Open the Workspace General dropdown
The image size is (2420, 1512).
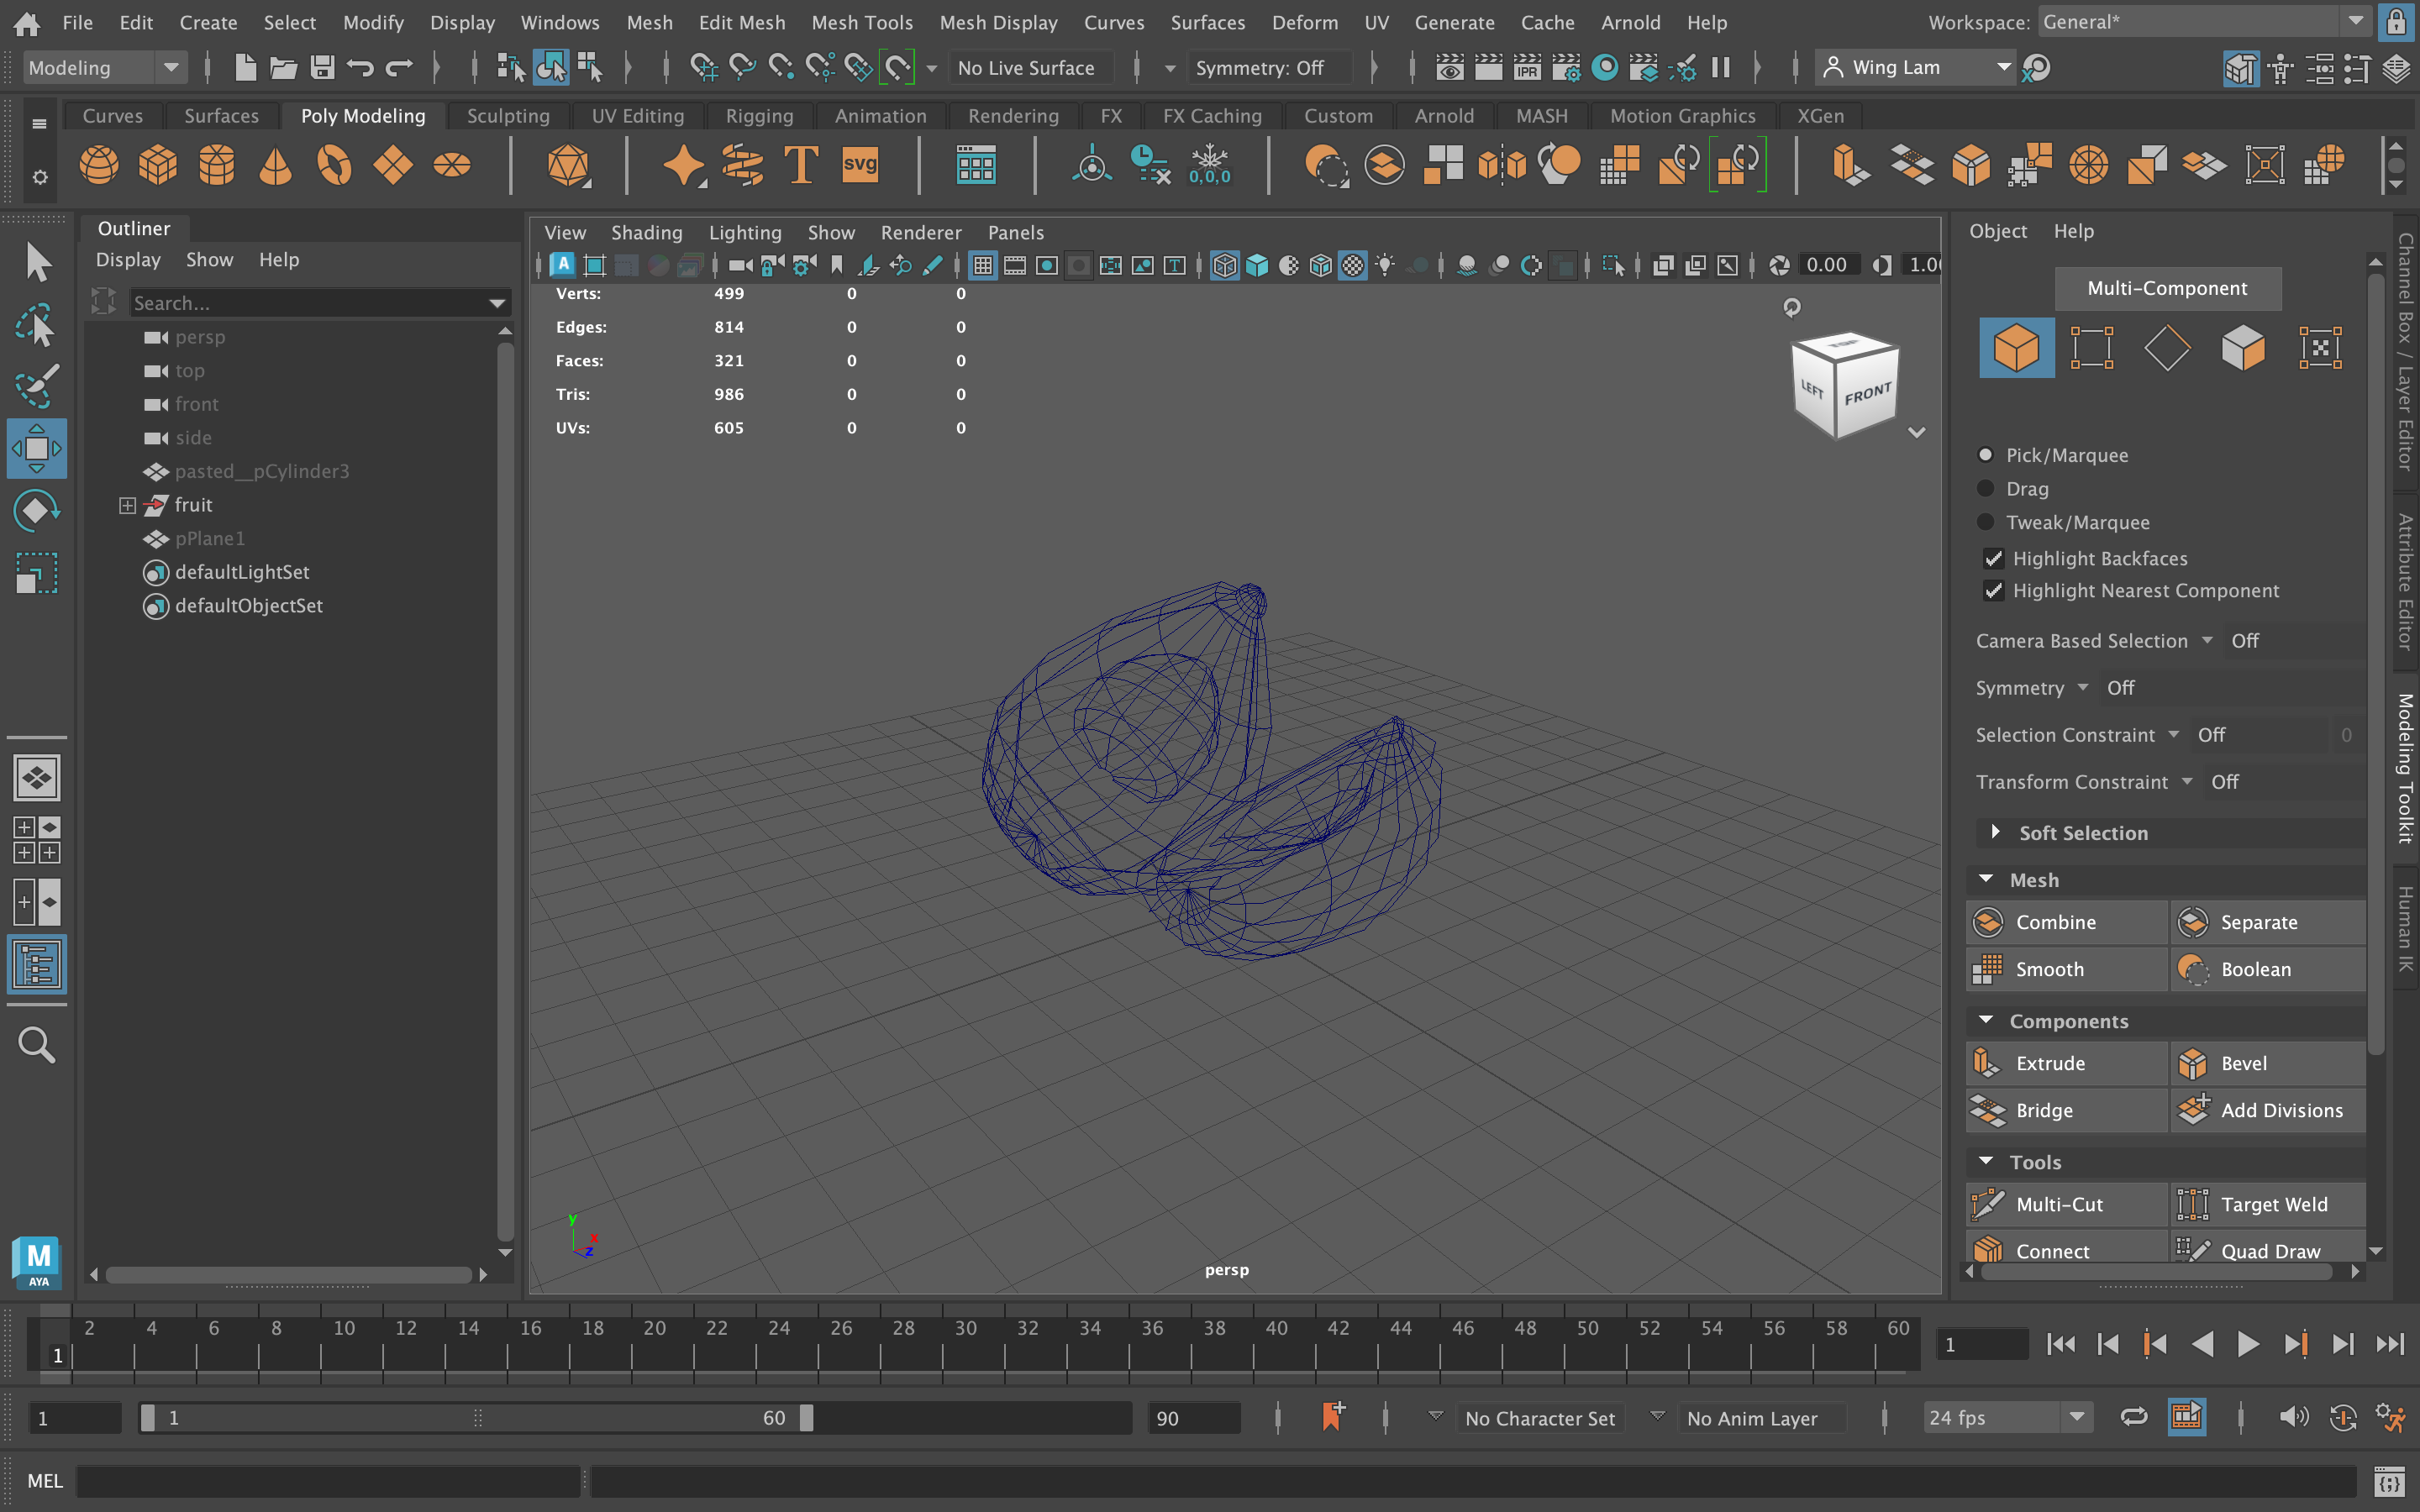pos(2206,22)
